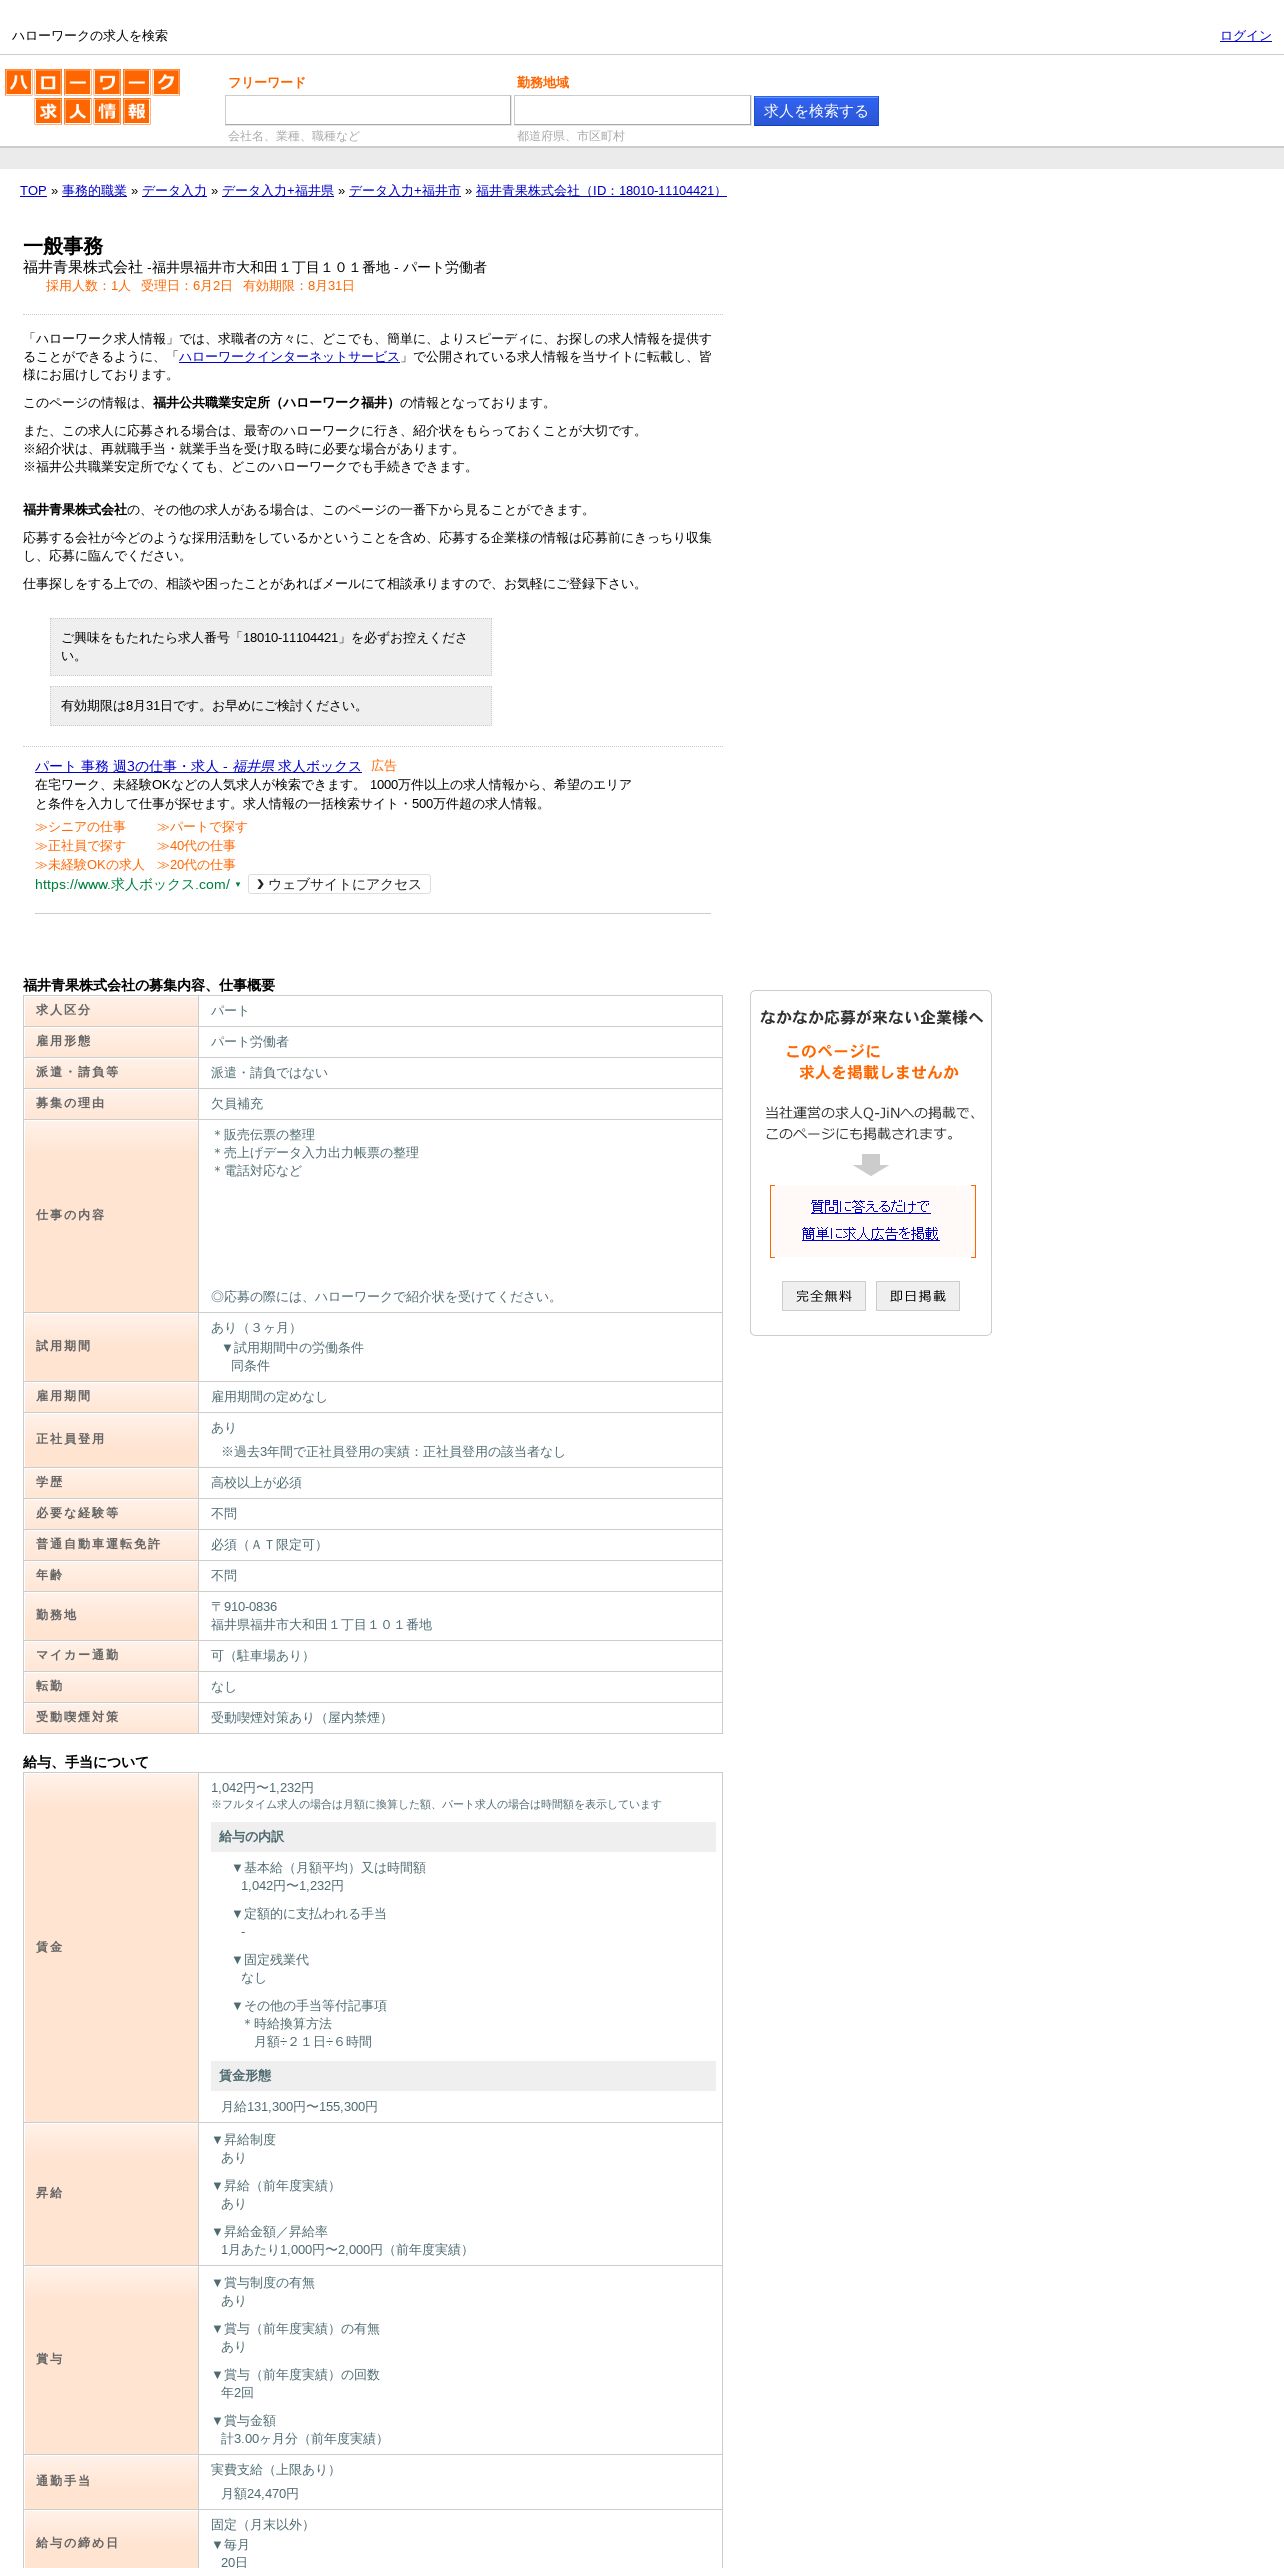
Task: Click the ▼固定残業代 label
Action: (270, 1960)
